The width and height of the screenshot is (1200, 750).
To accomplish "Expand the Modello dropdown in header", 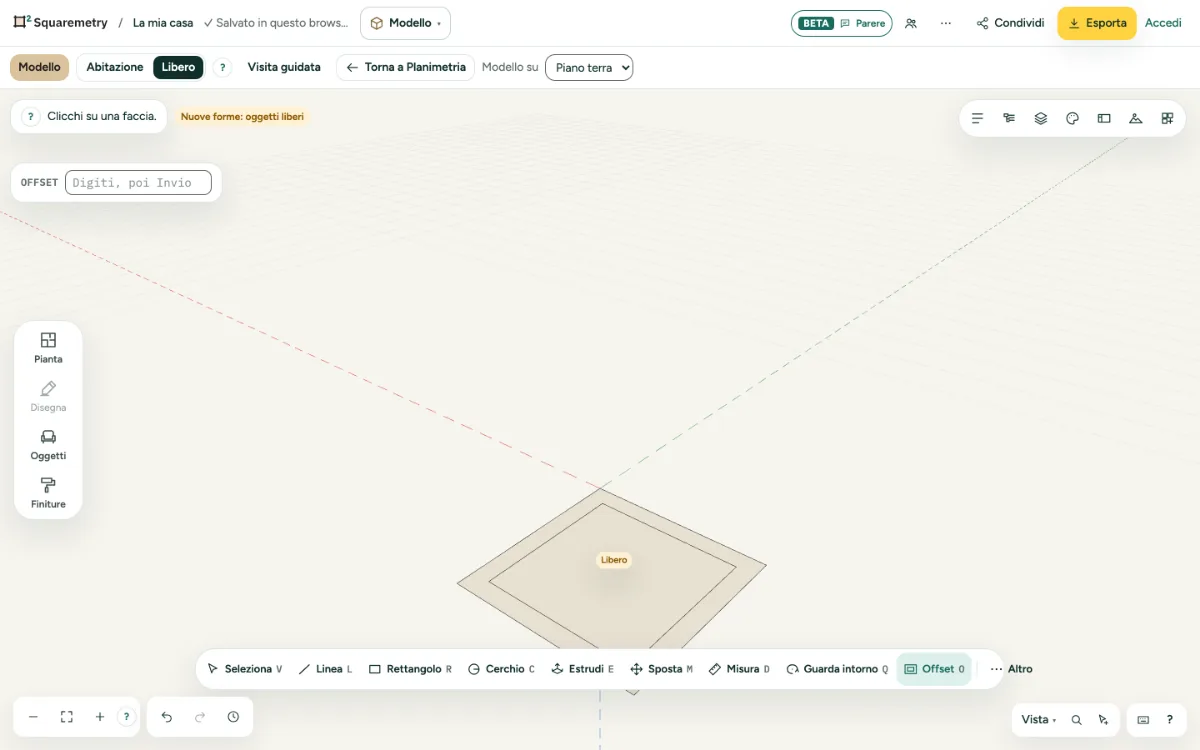I will [405, 23].
